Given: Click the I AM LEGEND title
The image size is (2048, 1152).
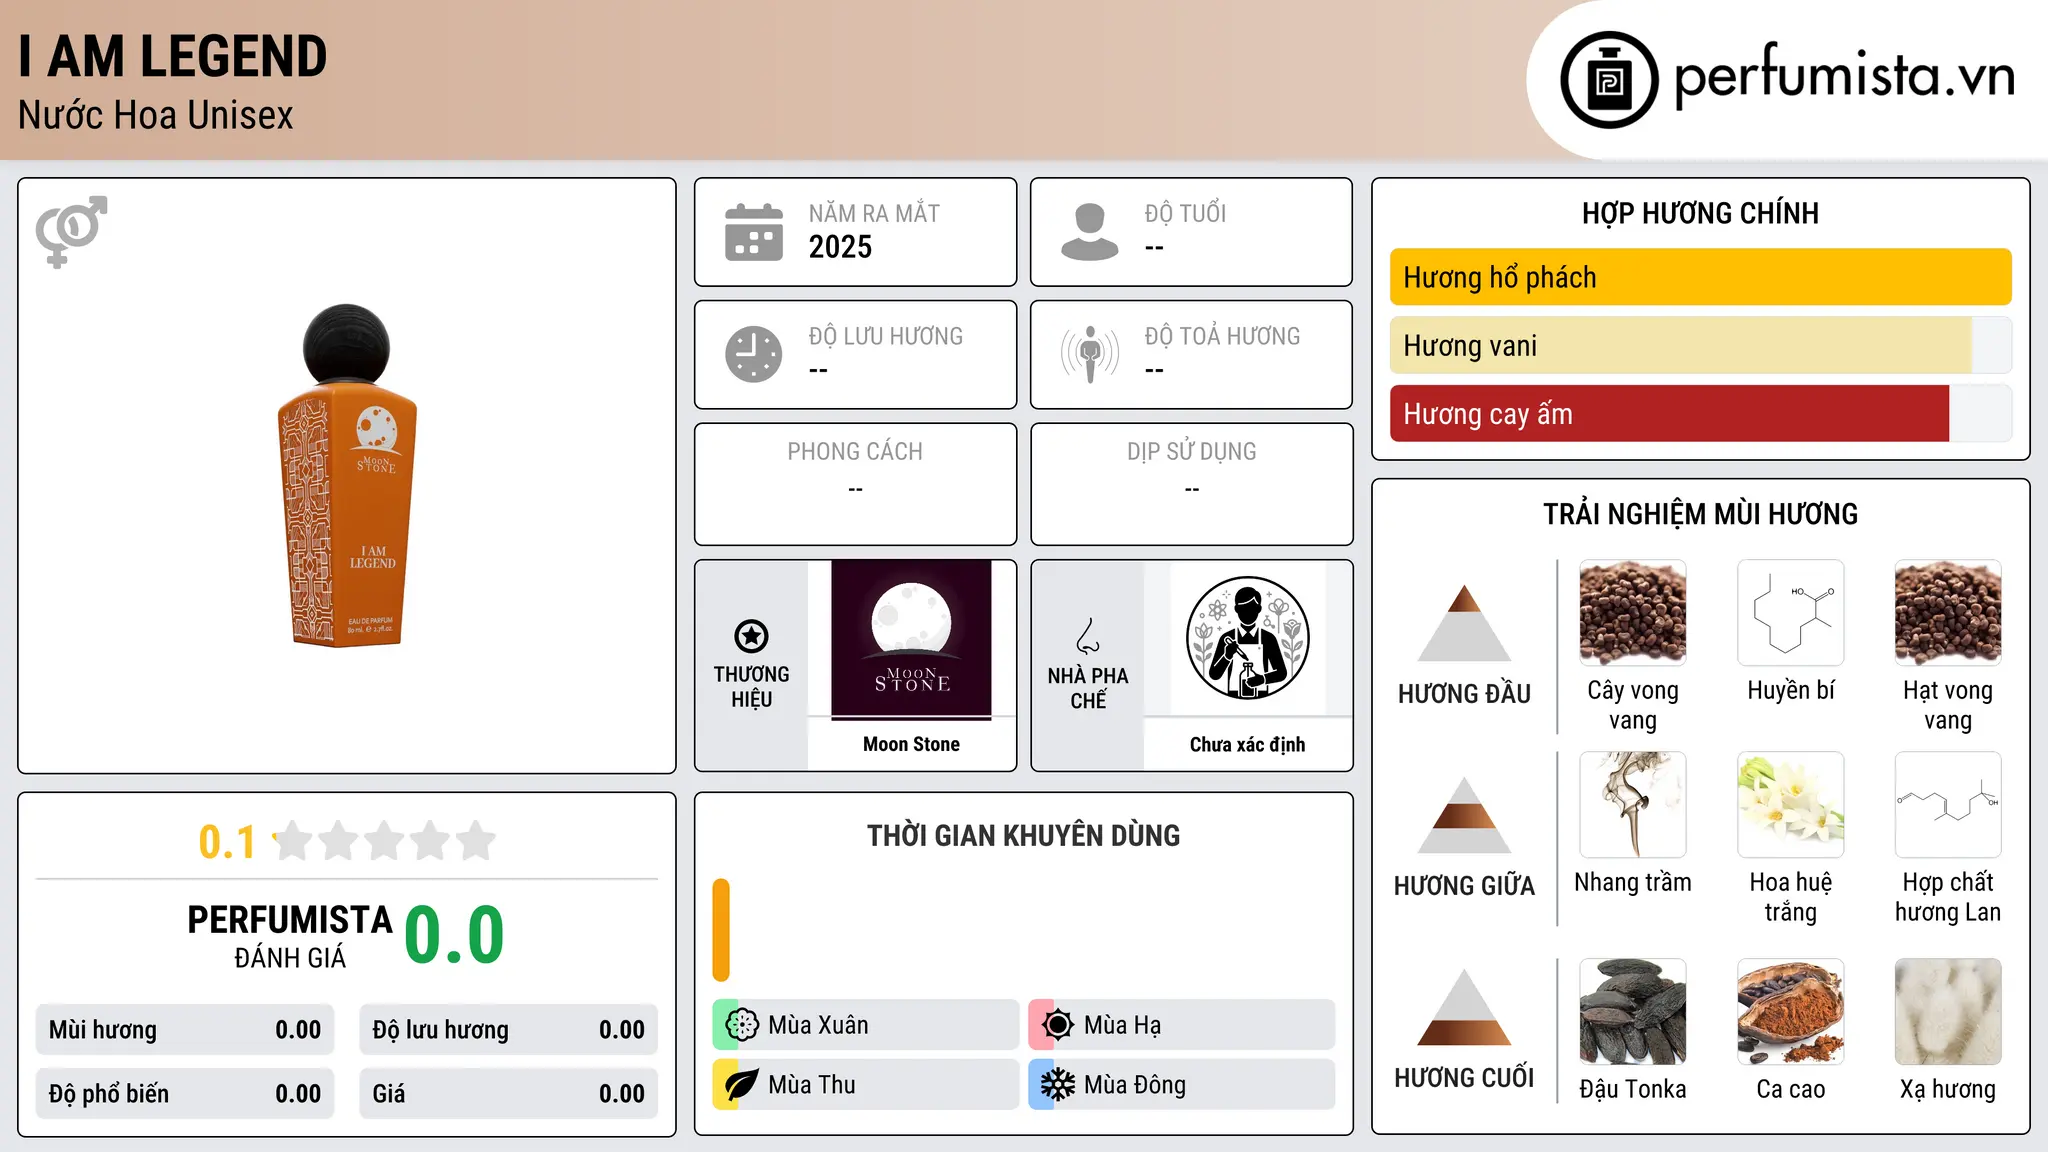Looking at the screenshot, I should coord(172,56).
